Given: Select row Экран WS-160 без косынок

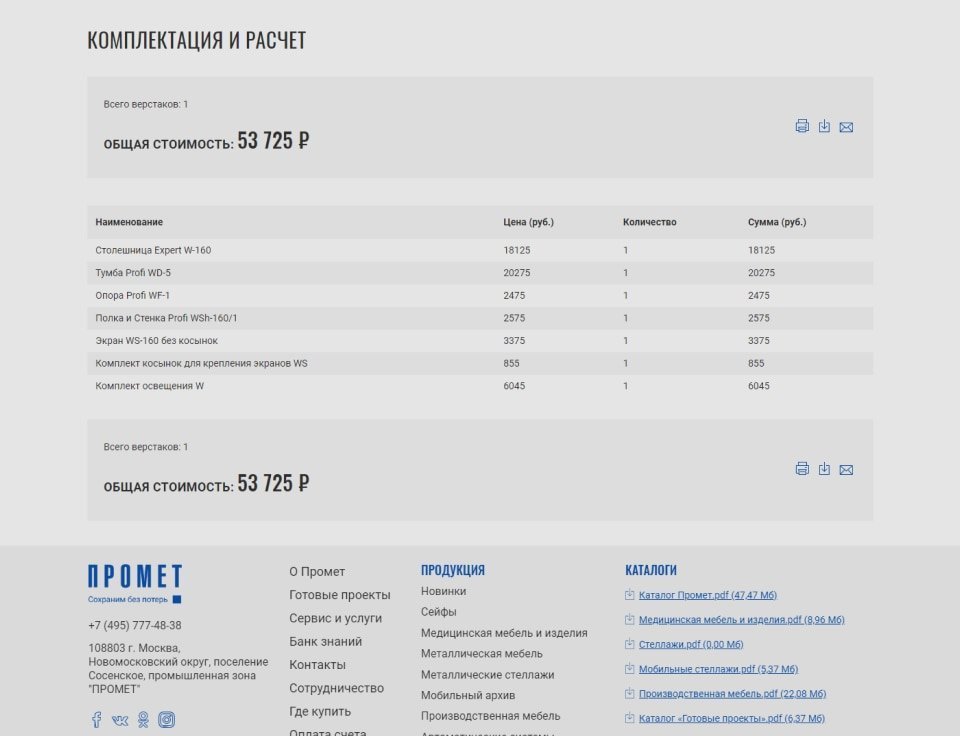Looking at the screenshot, I should [480, 340].
